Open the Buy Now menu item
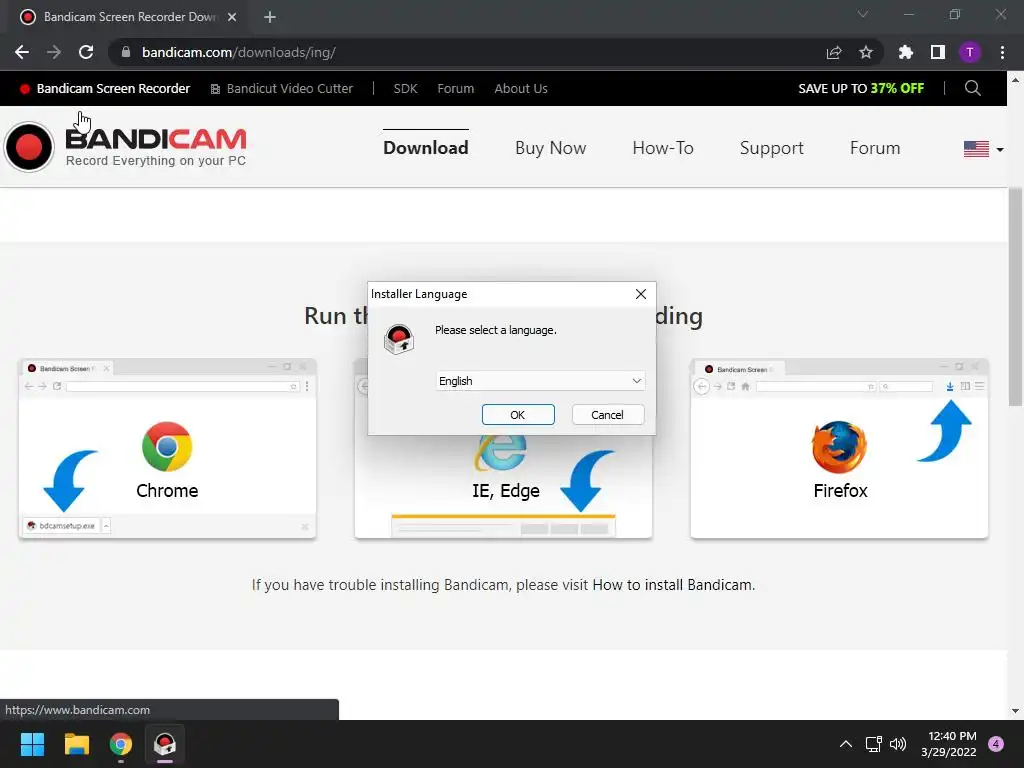The height and width of the screenshot is (768, 1024). click(551, 148)
